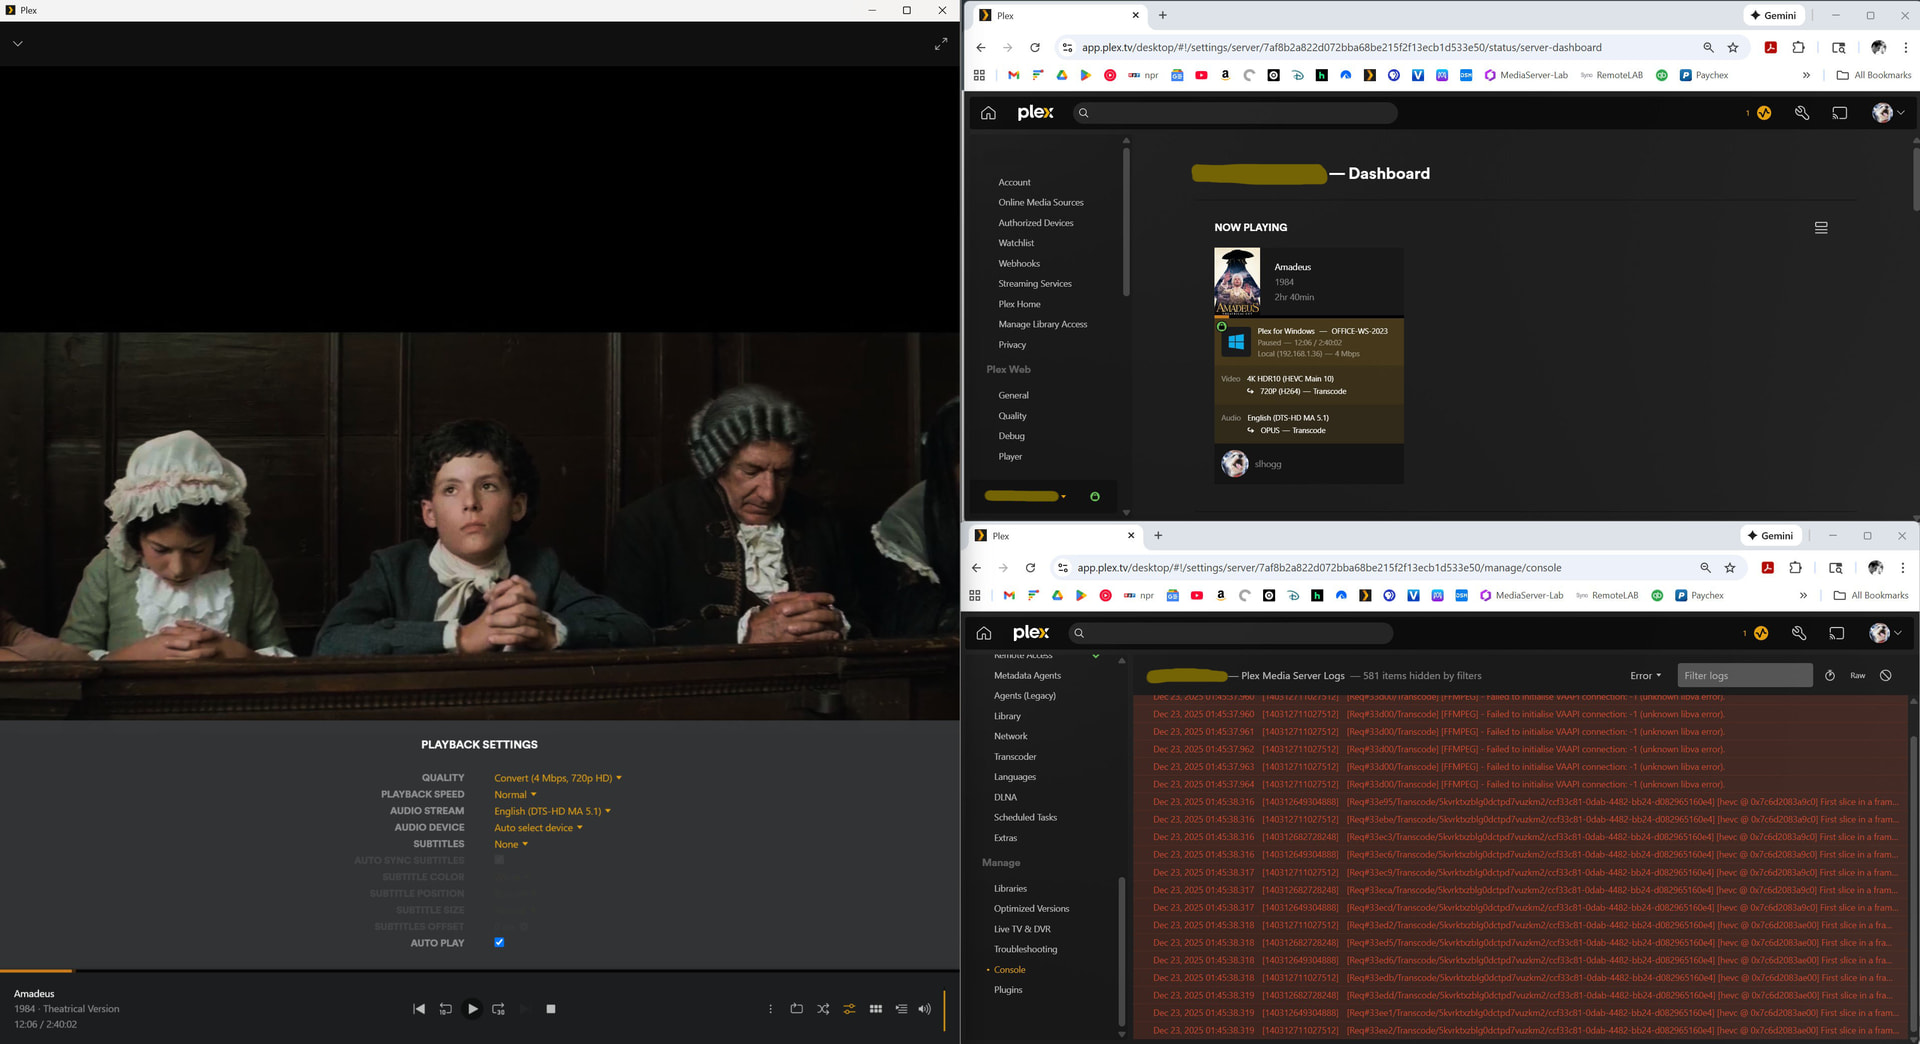Open the server selector dropdown in dashboard sidebar

tap(1026, 496)
